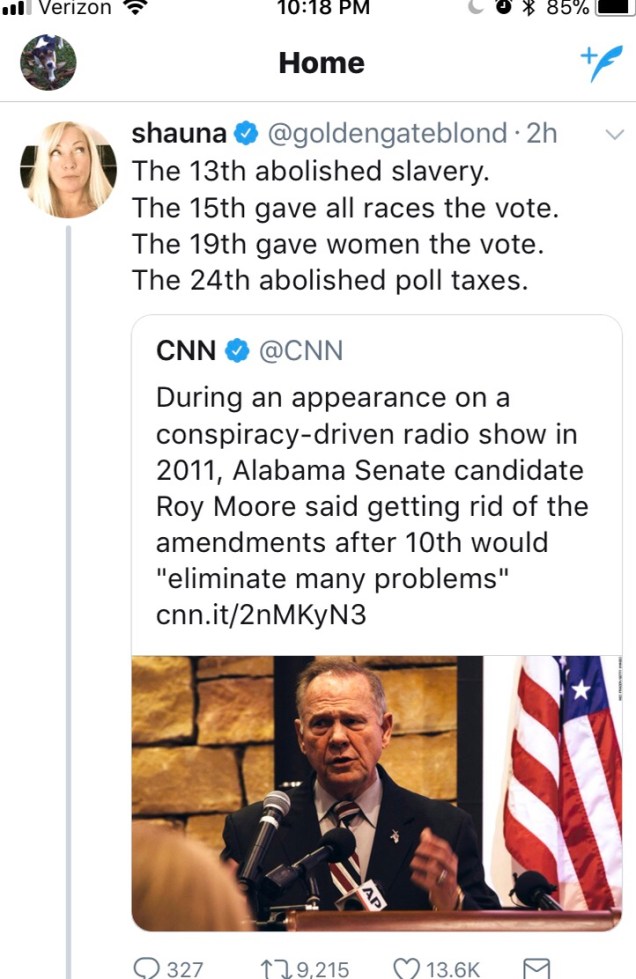Image resolution: width=636 pixels, height=979 pixels.
Task: Like the tweet with heart icon
Action: 406,966
